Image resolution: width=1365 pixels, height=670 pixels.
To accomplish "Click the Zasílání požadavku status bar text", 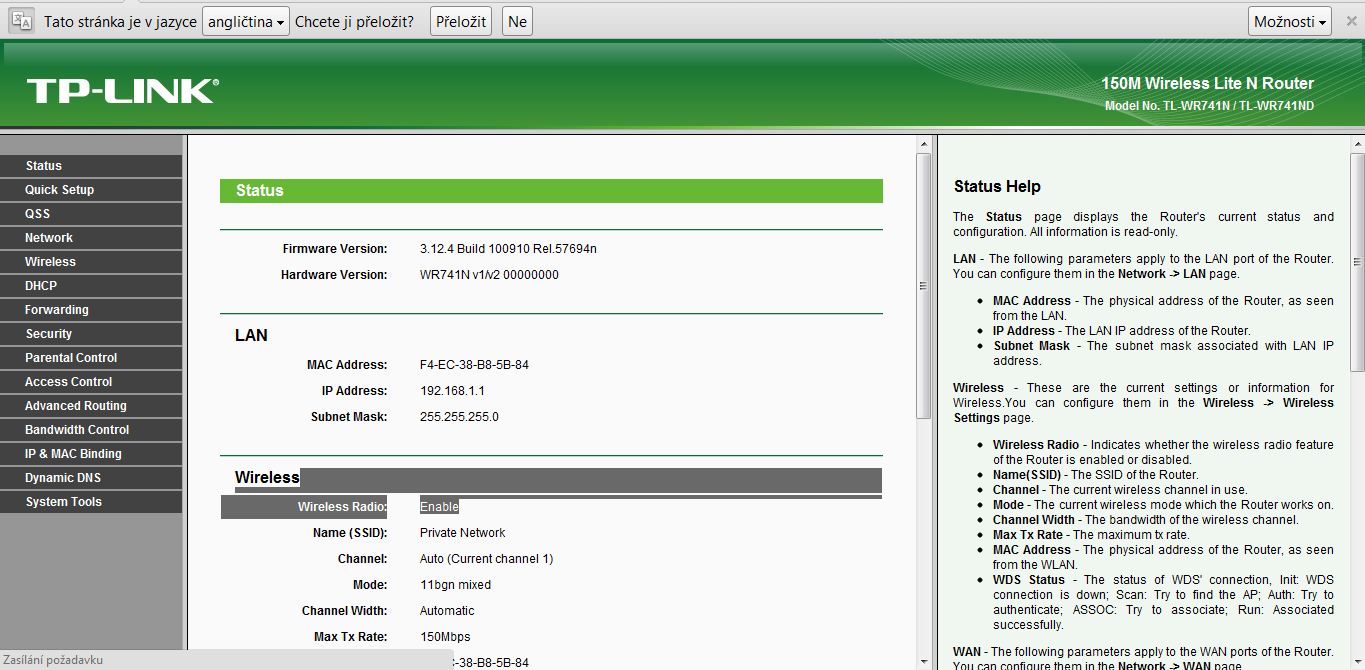I will point(53,660).
